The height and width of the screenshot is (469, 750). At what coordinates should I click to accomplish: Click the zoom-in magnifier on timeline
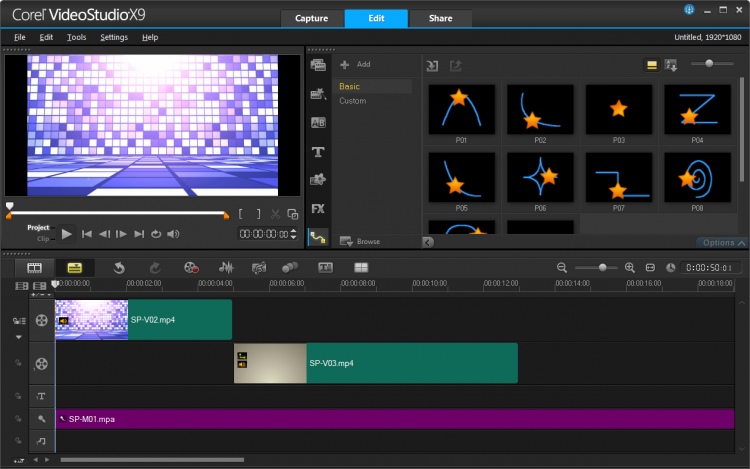click(630, 268)
